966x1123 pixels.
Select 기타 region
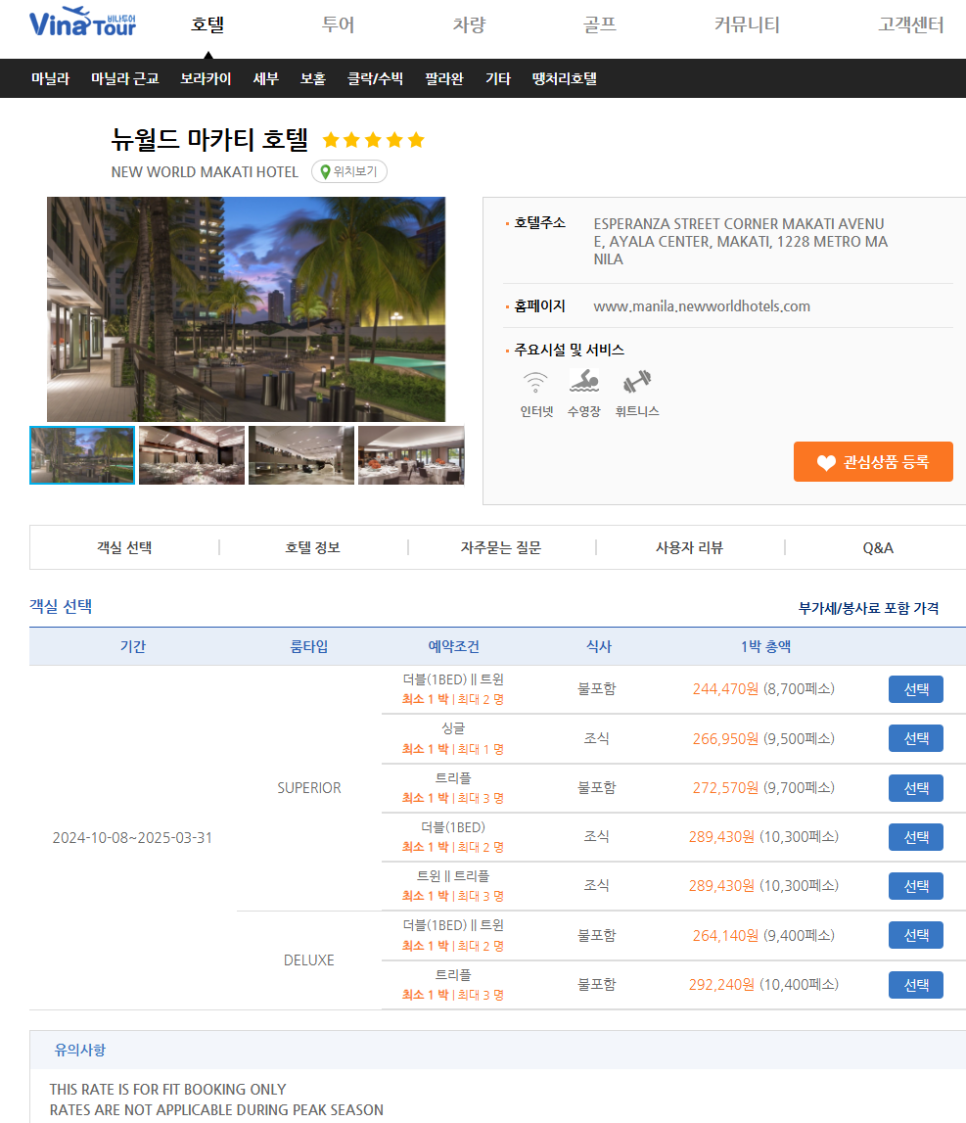coord(498,79)
